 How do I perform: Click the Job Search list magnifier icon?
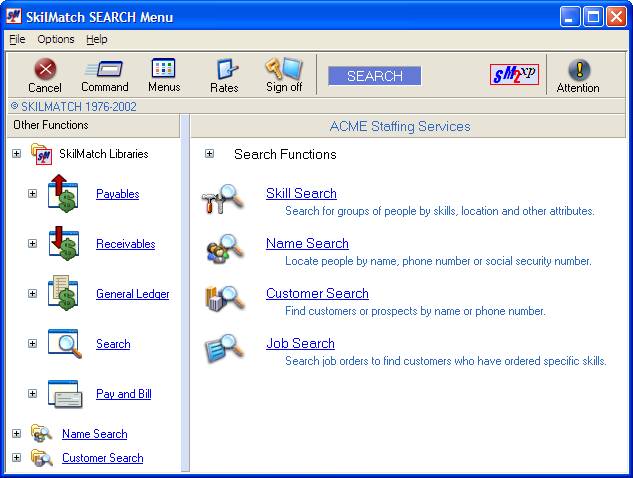pyautogui.click(x=224, y=349)
